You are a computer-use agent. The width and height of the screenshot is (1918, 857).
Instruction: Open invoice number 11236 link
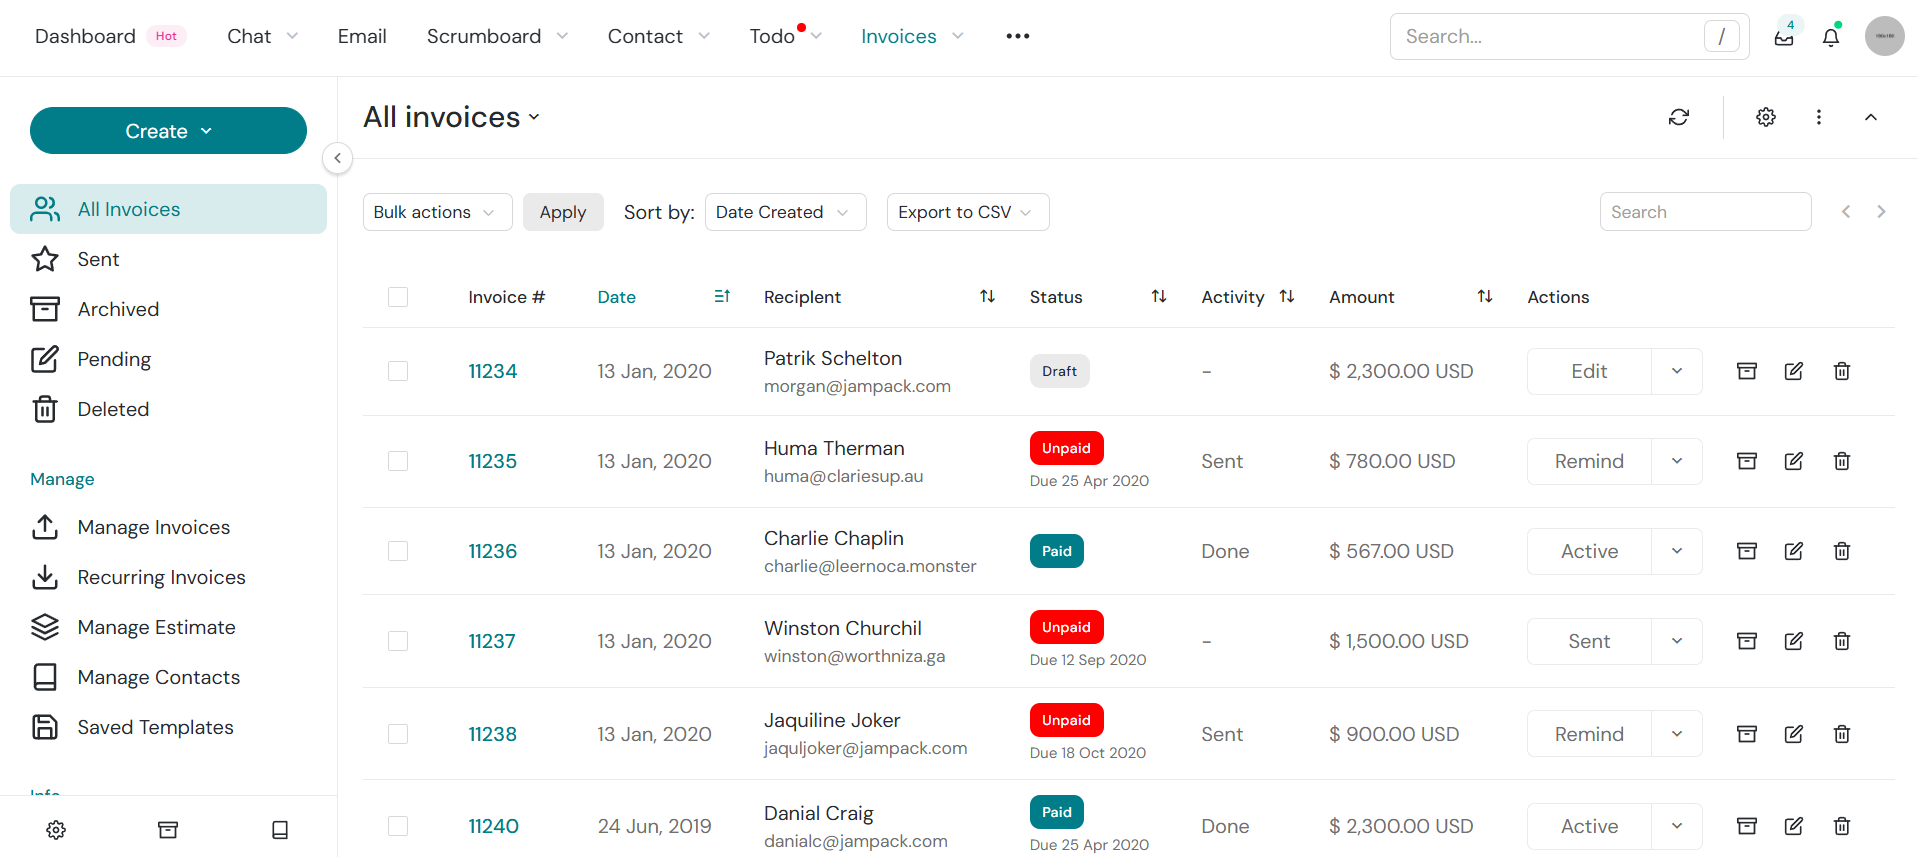(493, 551)
